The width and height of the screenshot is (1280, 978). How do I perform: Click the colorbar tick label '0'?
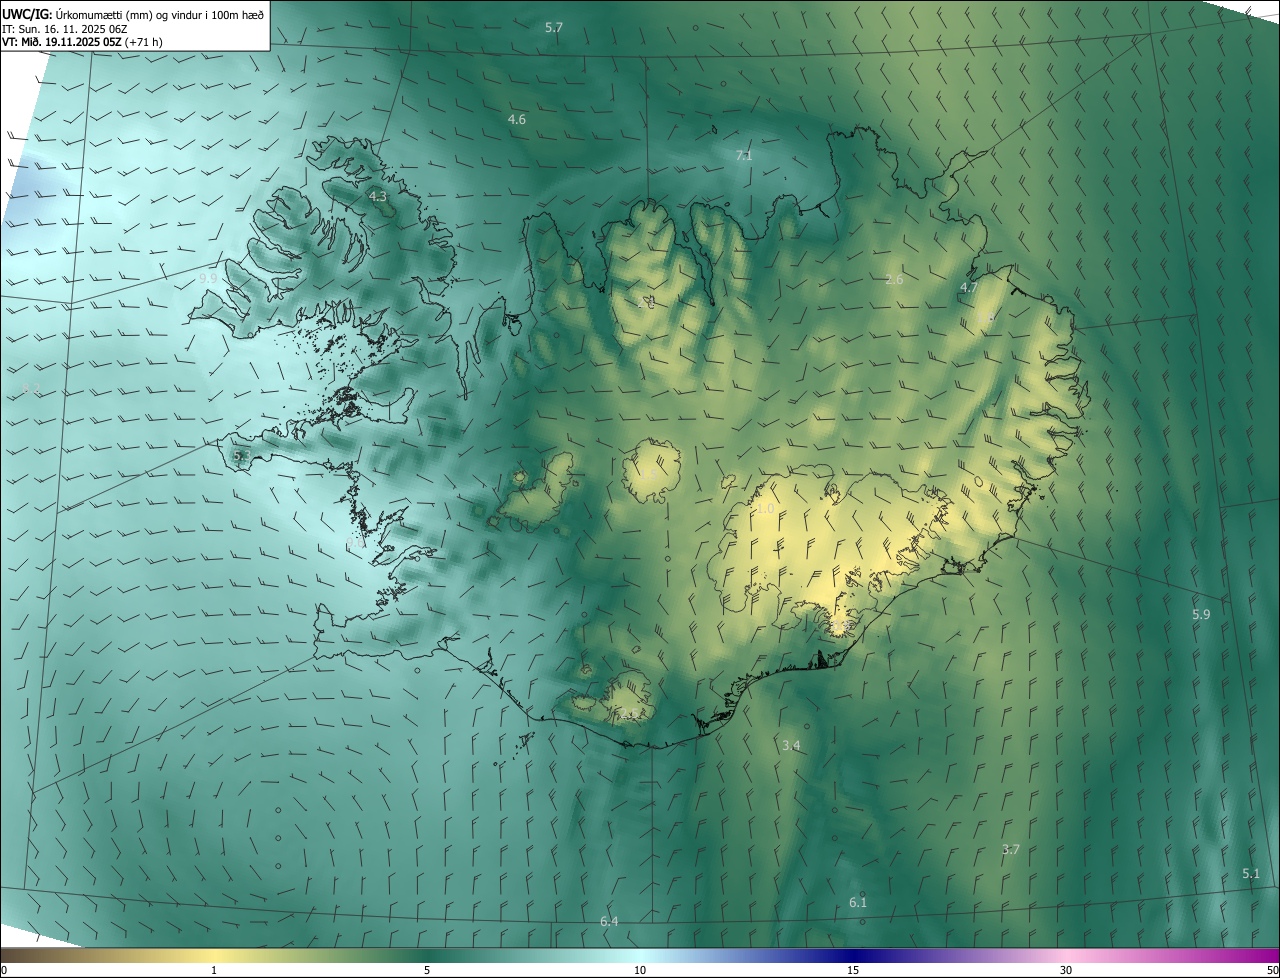tap(4, 970)
